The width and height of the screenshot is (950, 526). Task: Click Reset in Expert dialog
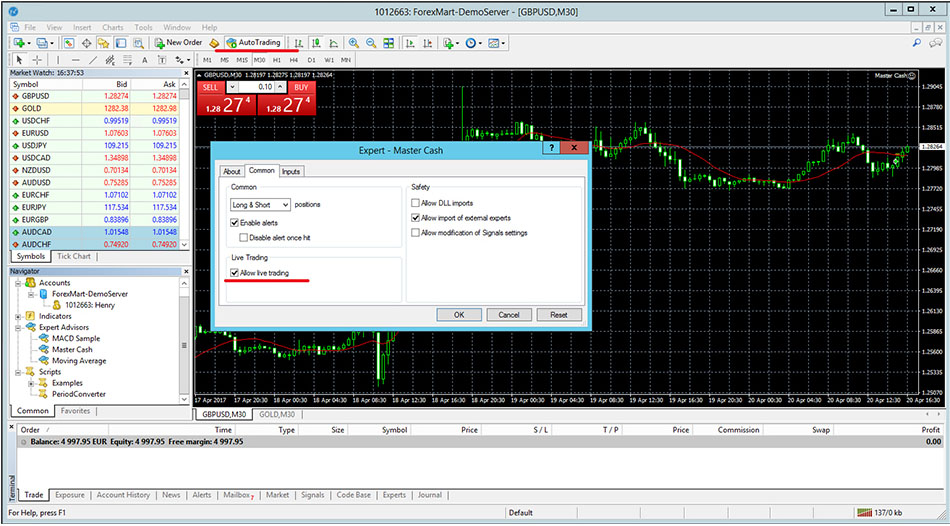[x=559, y=315]
